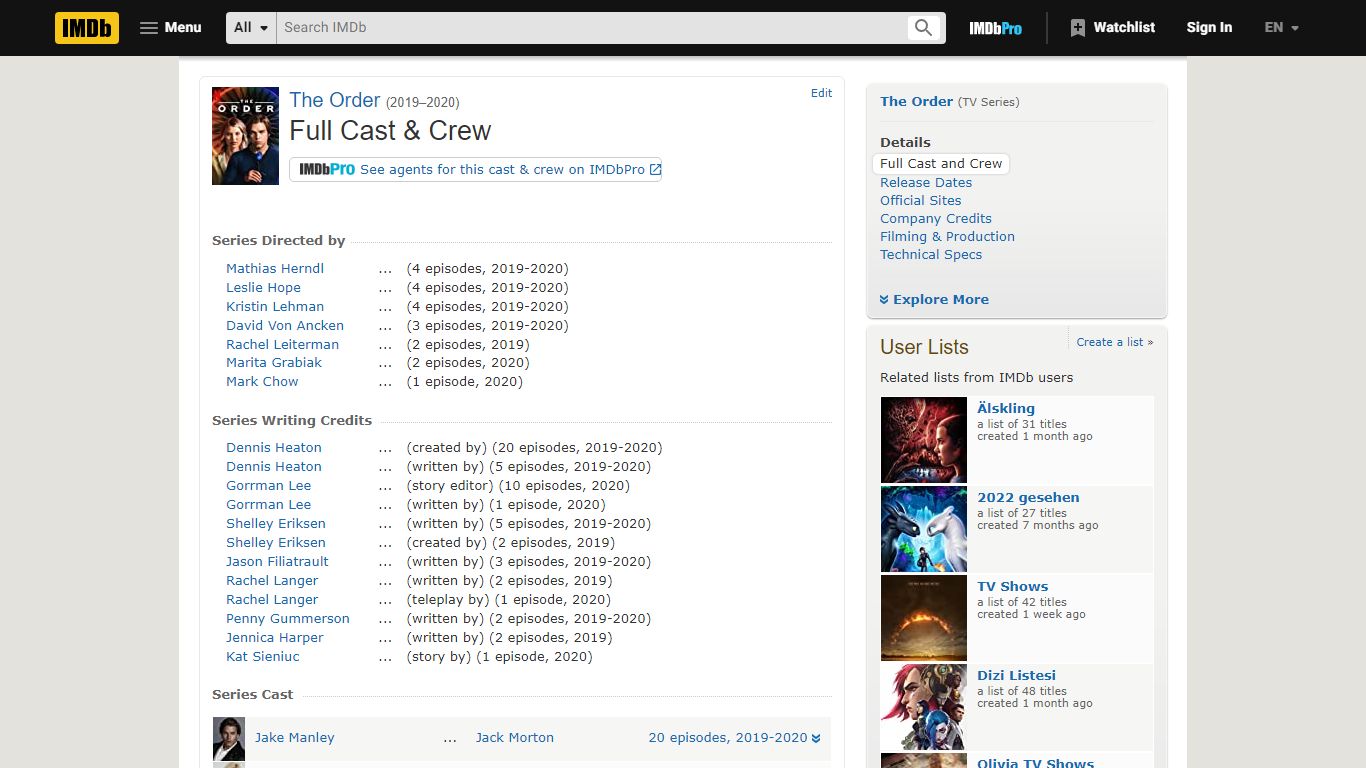Click the IMDb logo home icon
Viewport: 1366px width, 768px height.
pos(87,28)
